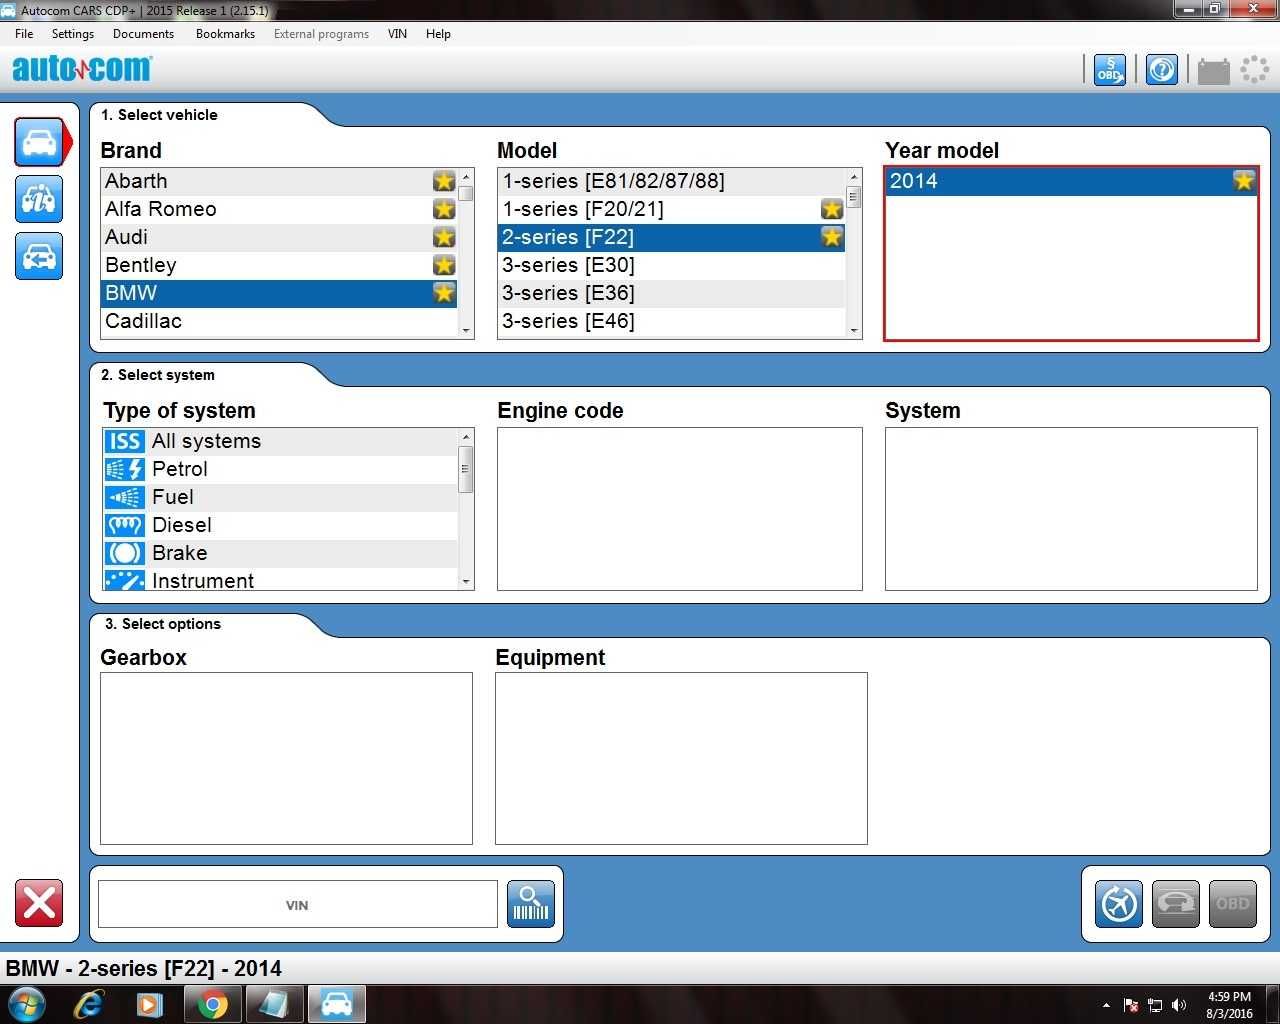Choose Diesel system type text
Screen dimensions: 1280x1024
click(x=182, y=525)
